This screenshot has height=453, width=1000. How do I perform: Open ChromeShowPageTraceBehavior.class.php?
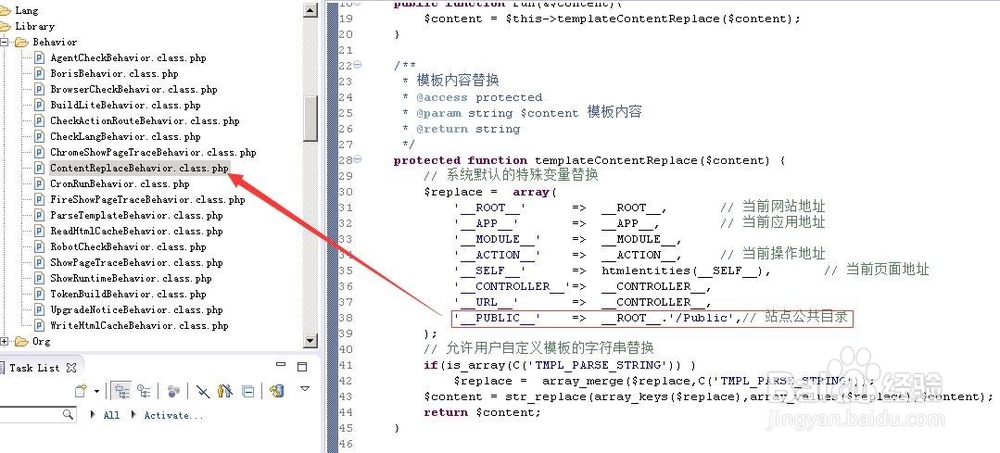[x=153, y=152]
